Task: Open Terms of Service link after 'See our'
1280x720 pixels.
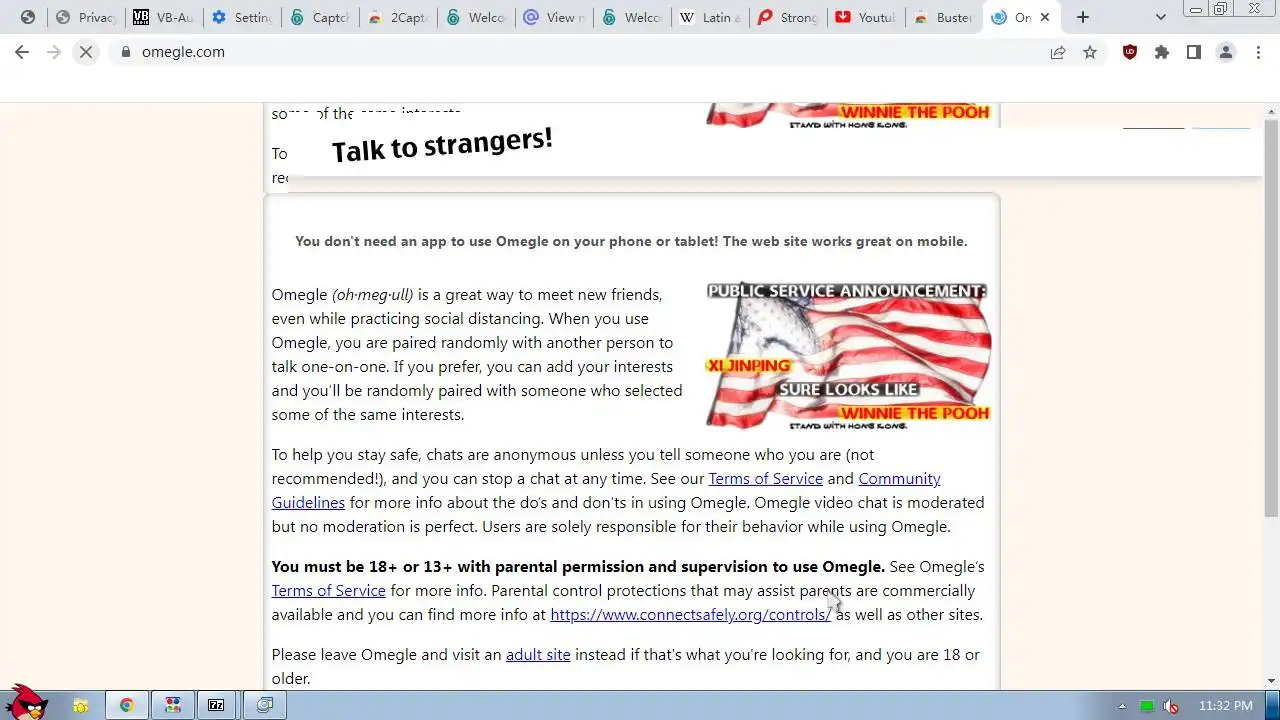Action: tap(765, 479)
